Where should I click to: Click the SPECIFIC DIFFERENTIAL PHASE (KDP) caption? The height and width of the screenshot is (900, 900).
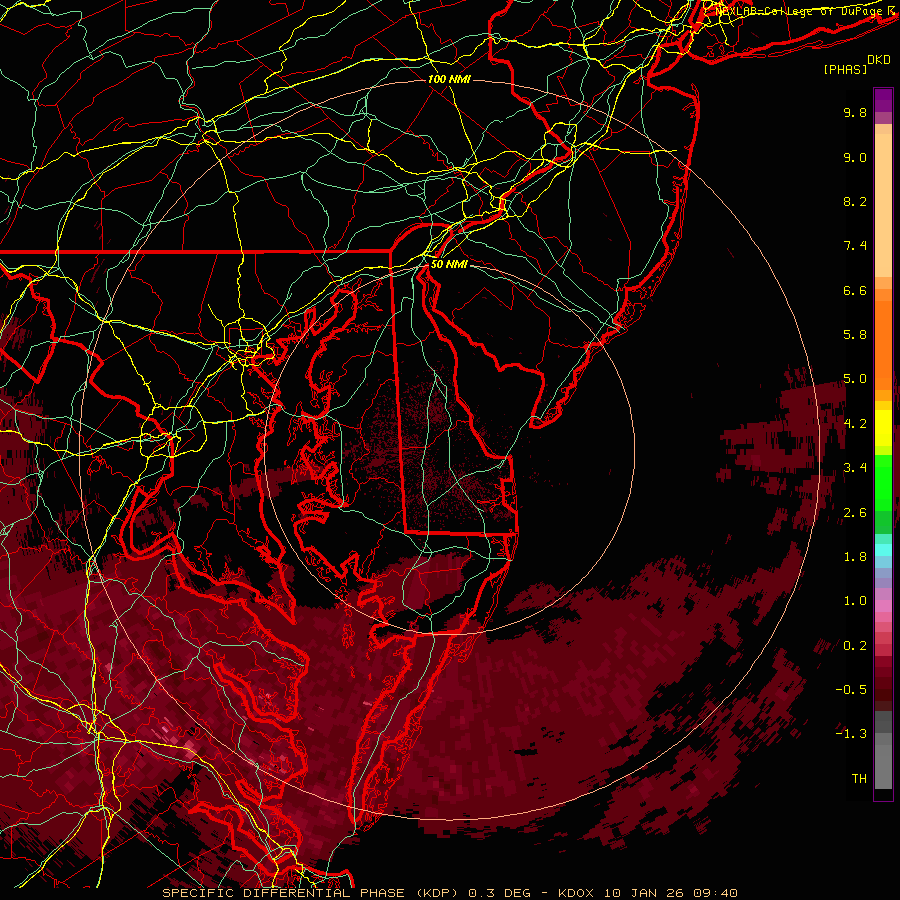coord(311,893)
